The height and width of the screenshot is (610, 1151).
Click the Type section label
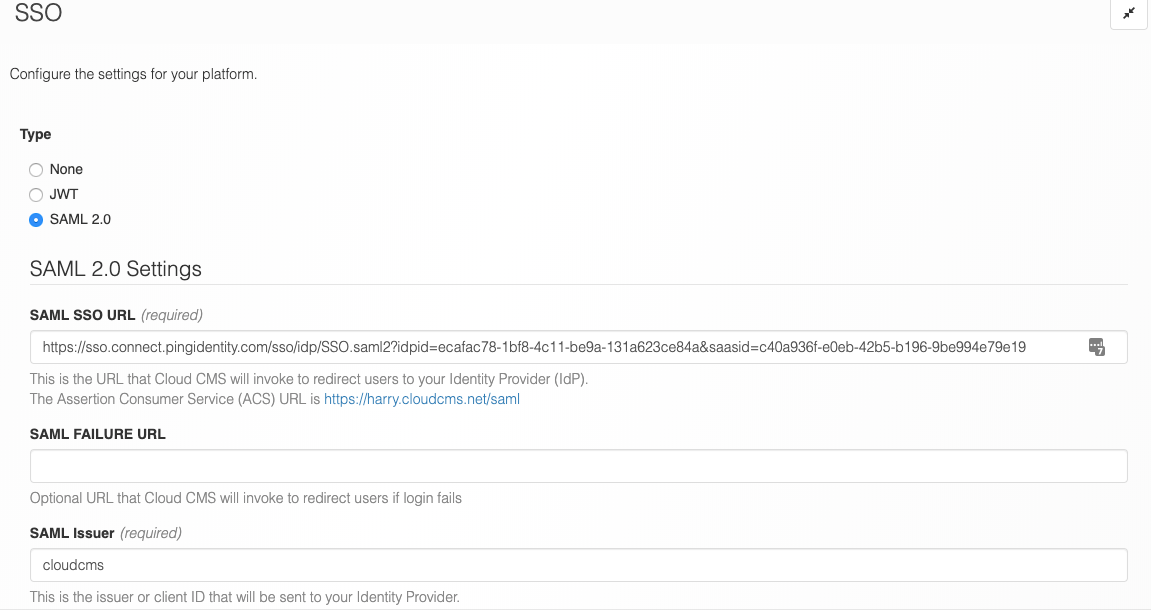(36, 134)
